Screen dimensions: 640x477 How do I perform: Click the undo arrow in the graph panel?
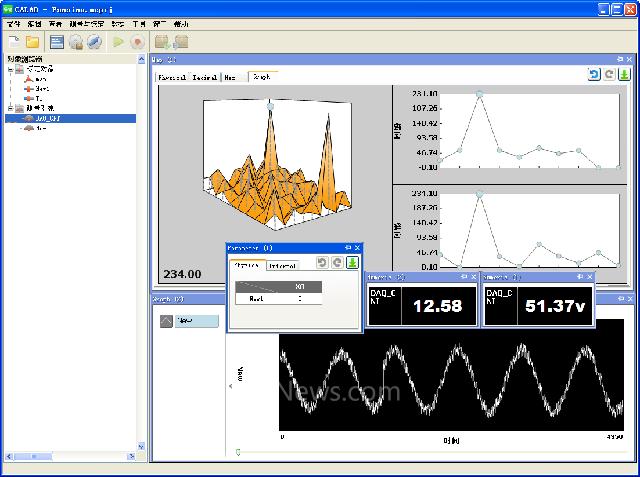594,75
